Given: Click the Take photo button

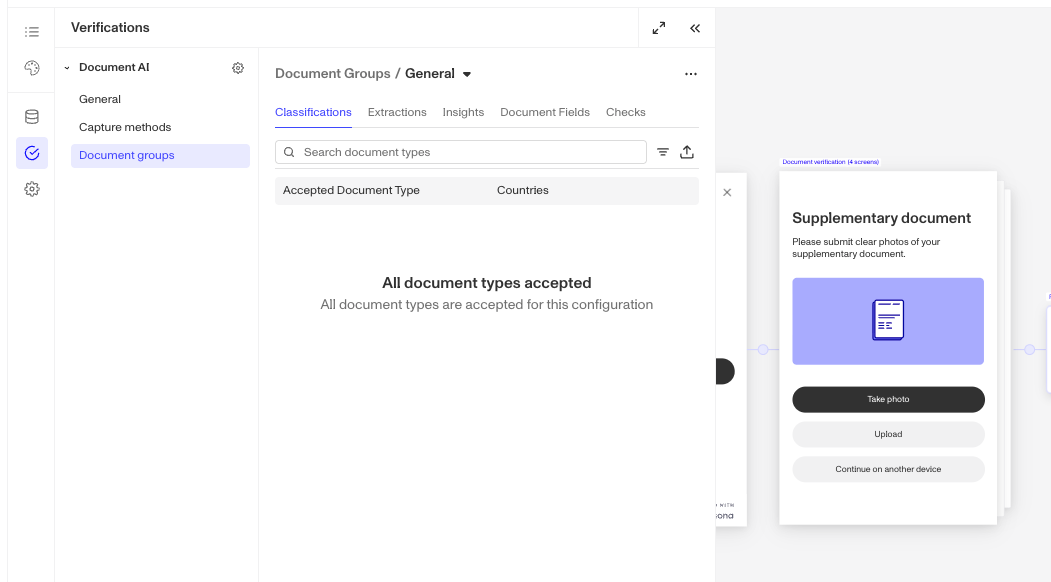Looking at the screenshot, I should (x=888, y=399).
